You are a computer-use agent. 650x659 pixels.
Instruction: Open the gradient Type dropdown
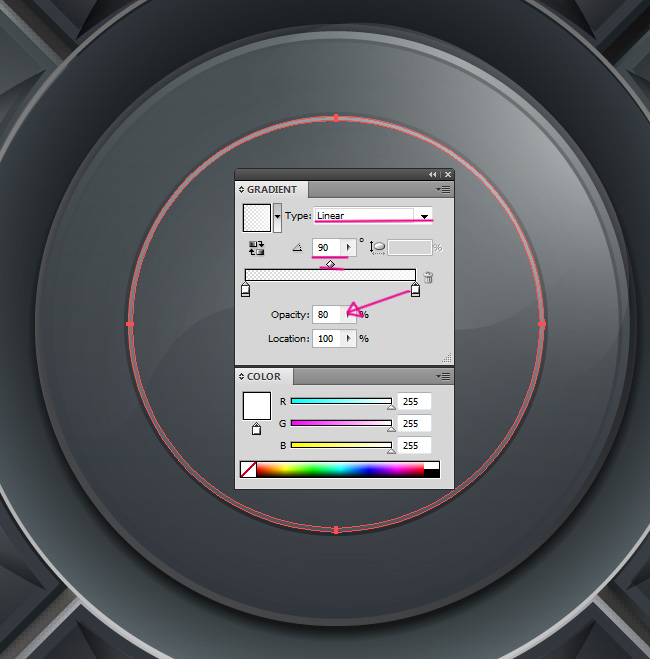[x=424, y=216]
